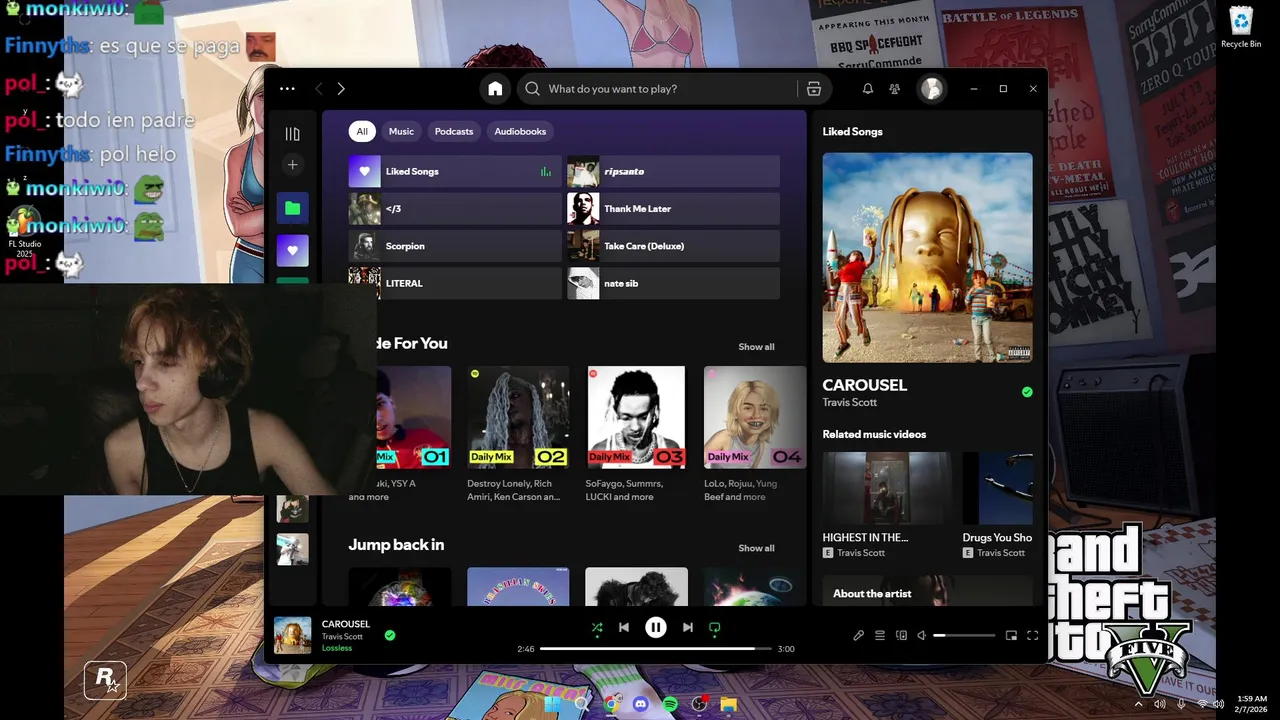Open the ripsanto shortcut card
The image size is (1280, 720).
tap(673, 171)
